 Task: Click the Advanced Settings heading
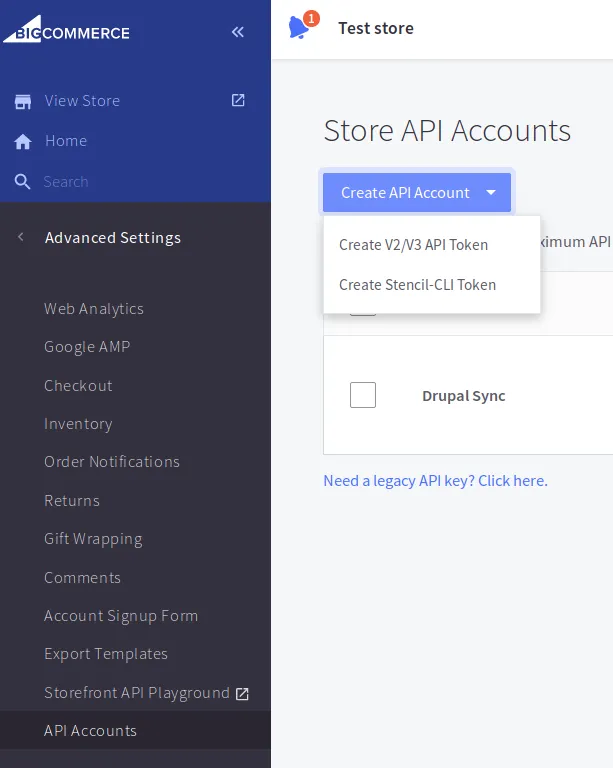pos(113,238)
